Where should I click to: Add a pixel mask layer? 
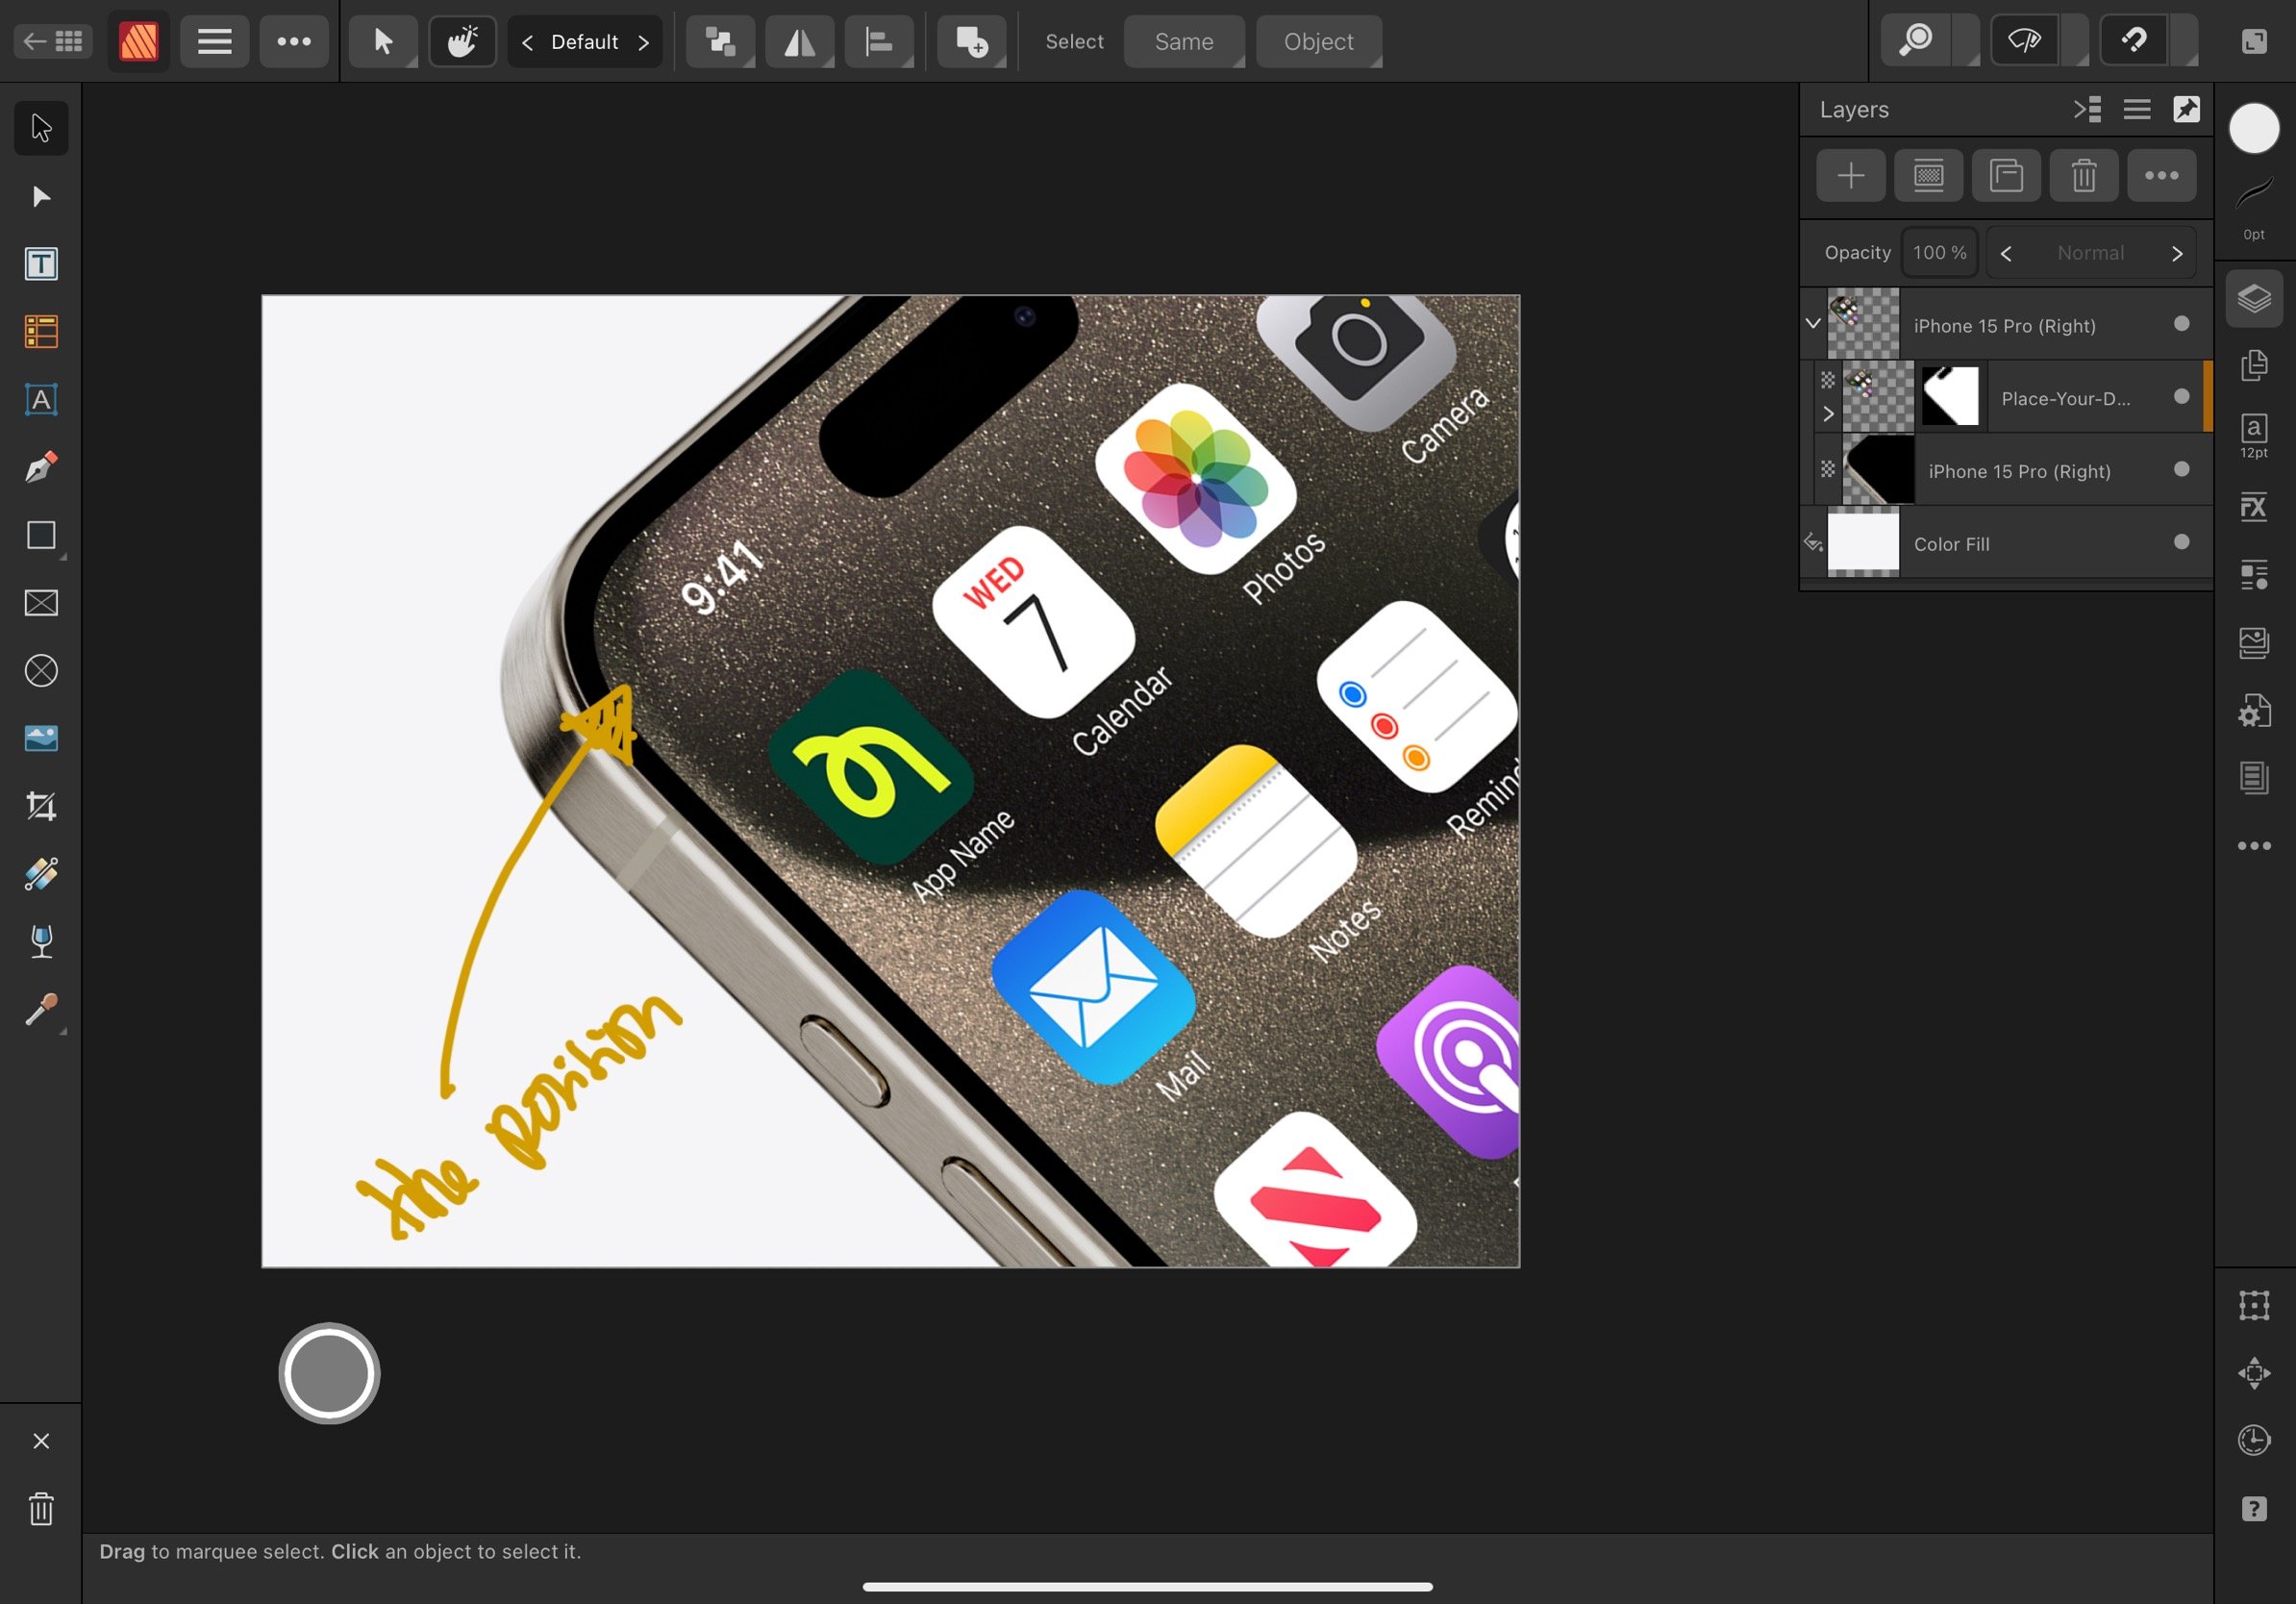point(1929,175)
